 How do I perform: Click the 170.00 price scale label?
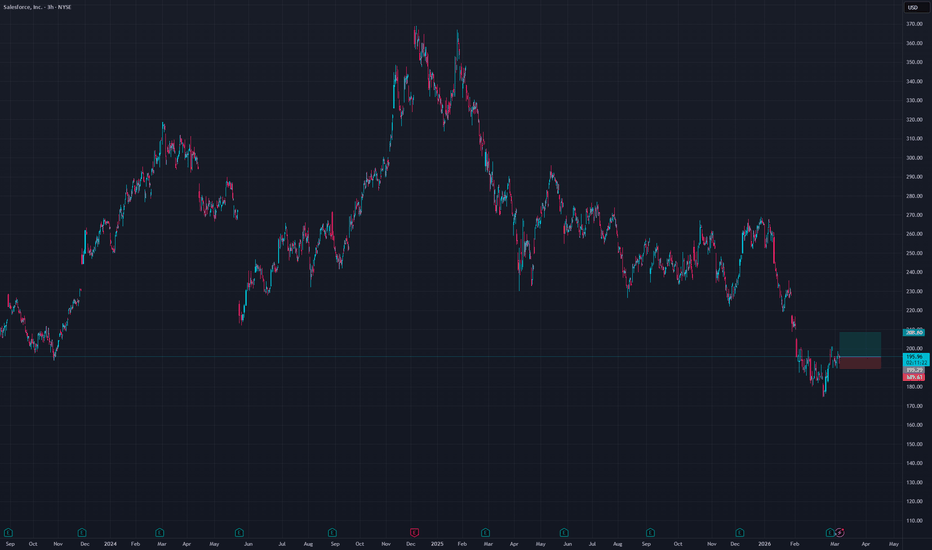[914, 406]
